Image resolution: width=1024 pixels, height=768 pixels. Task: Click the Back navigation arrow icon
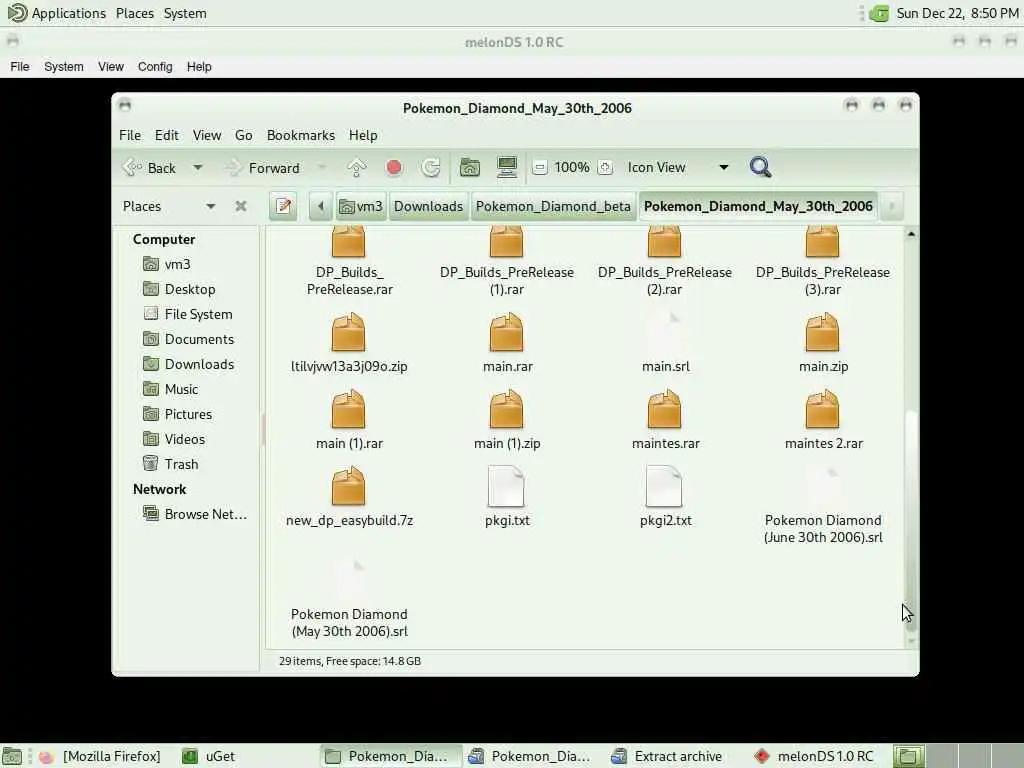(x=132, y=168)
